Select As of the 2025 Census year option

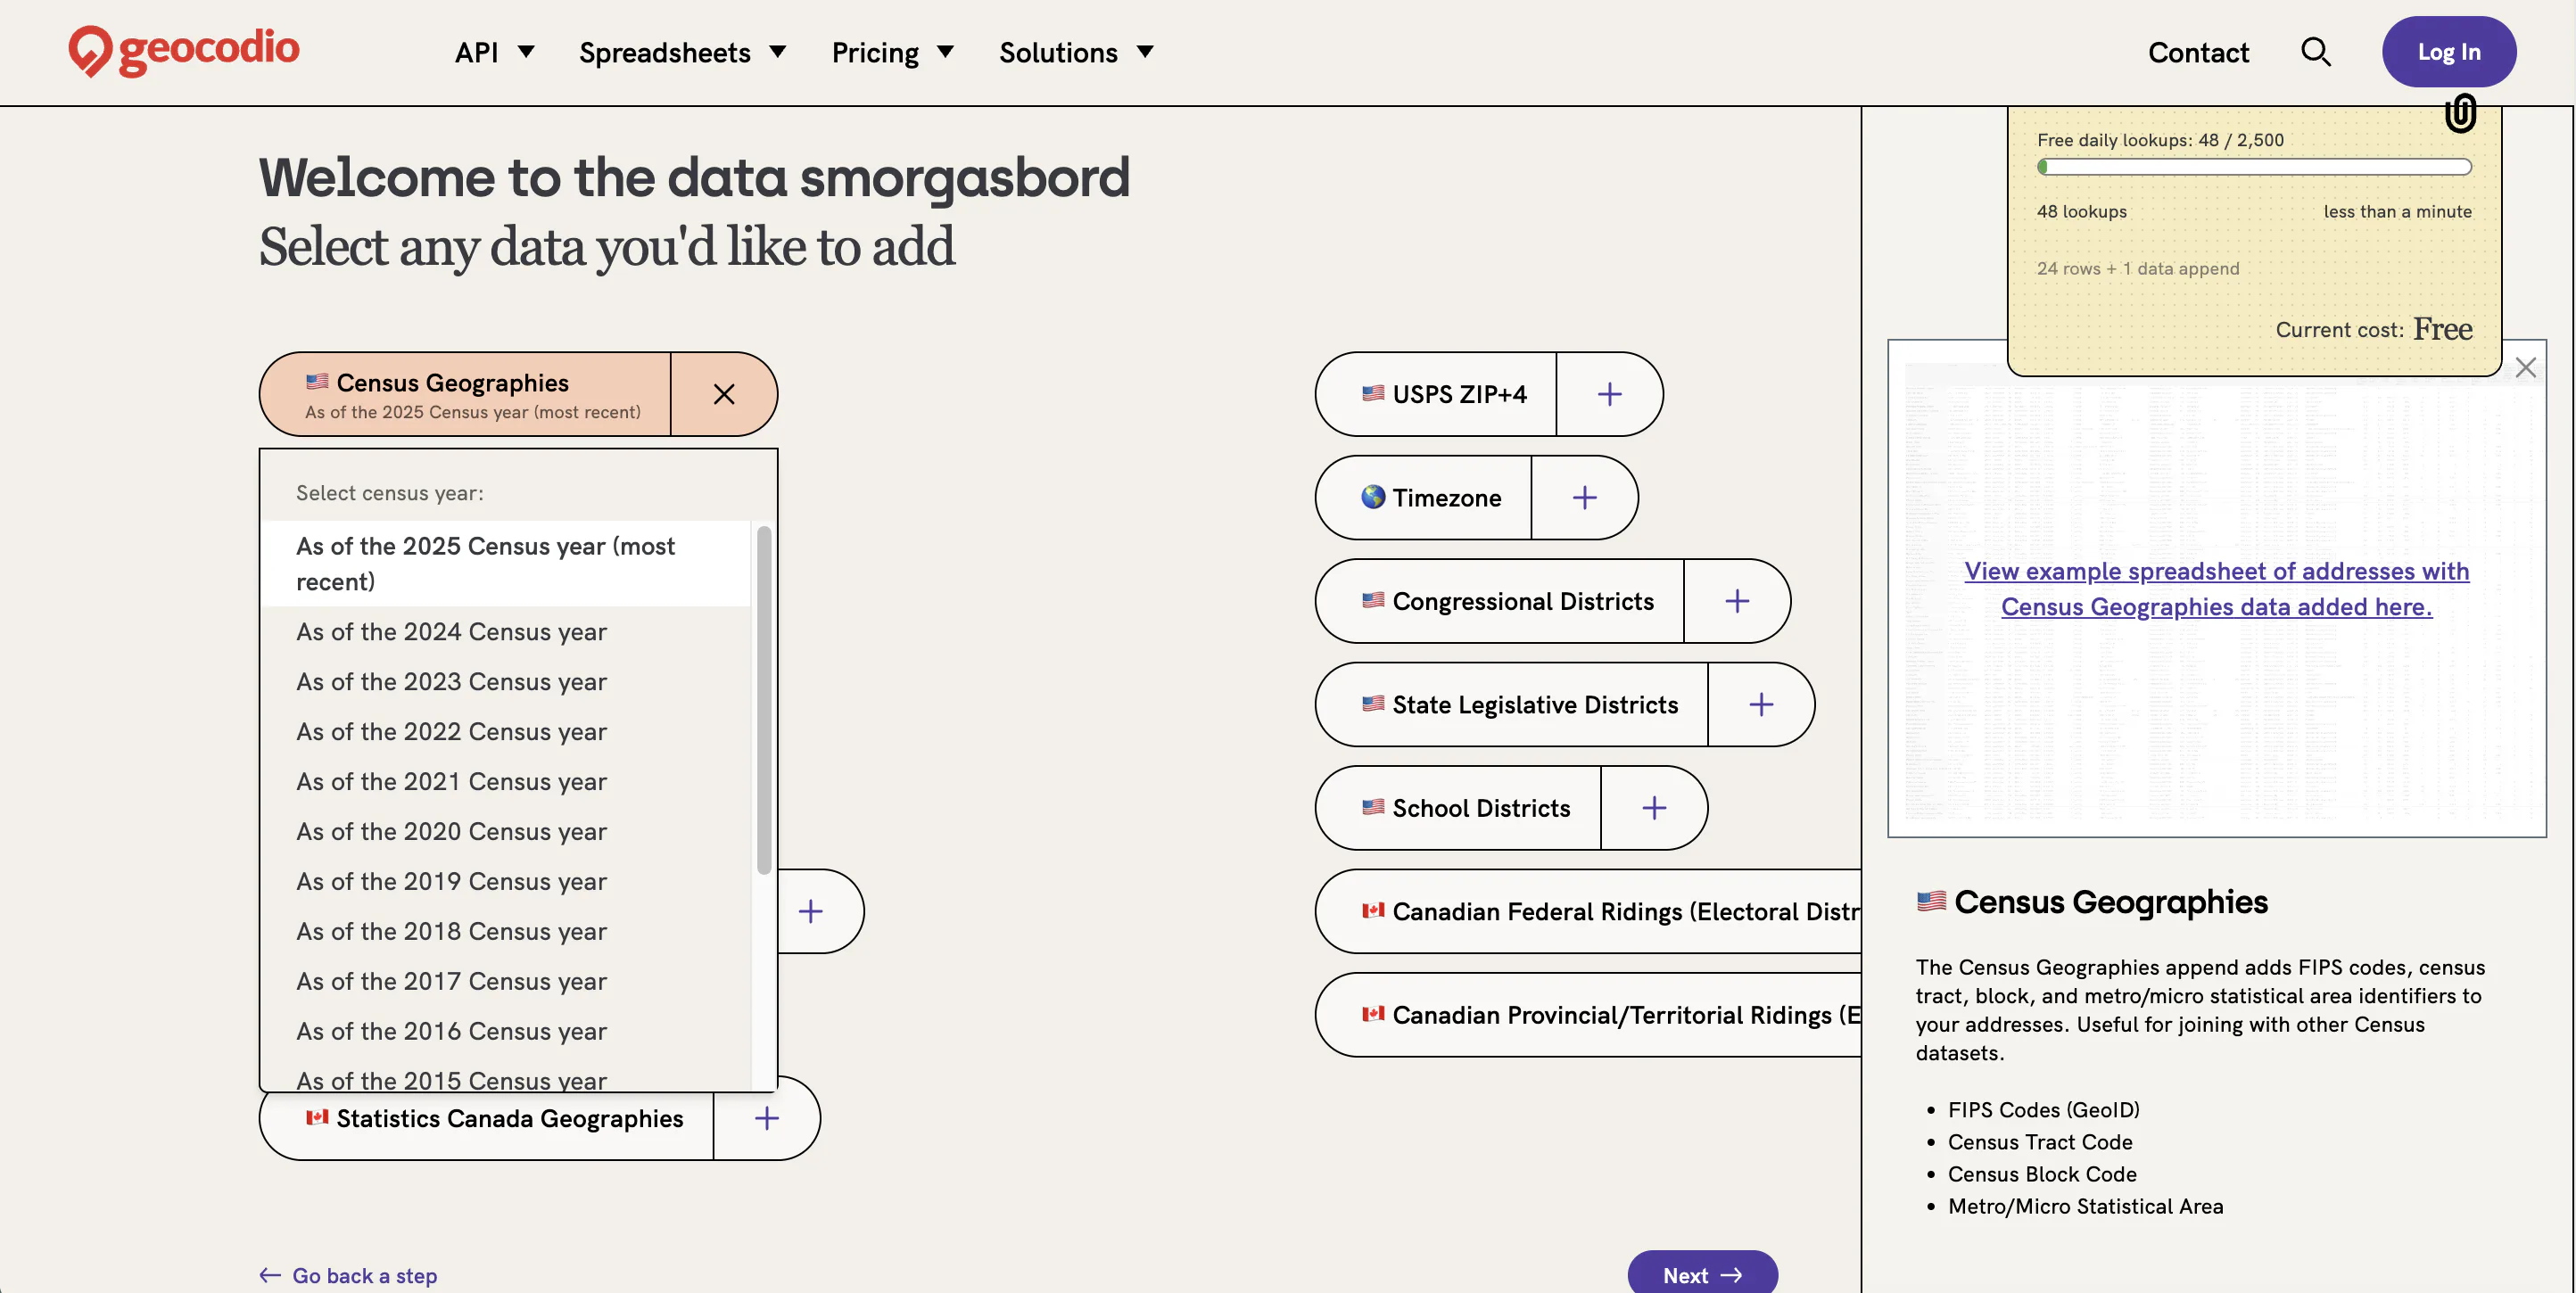point(506,564)
